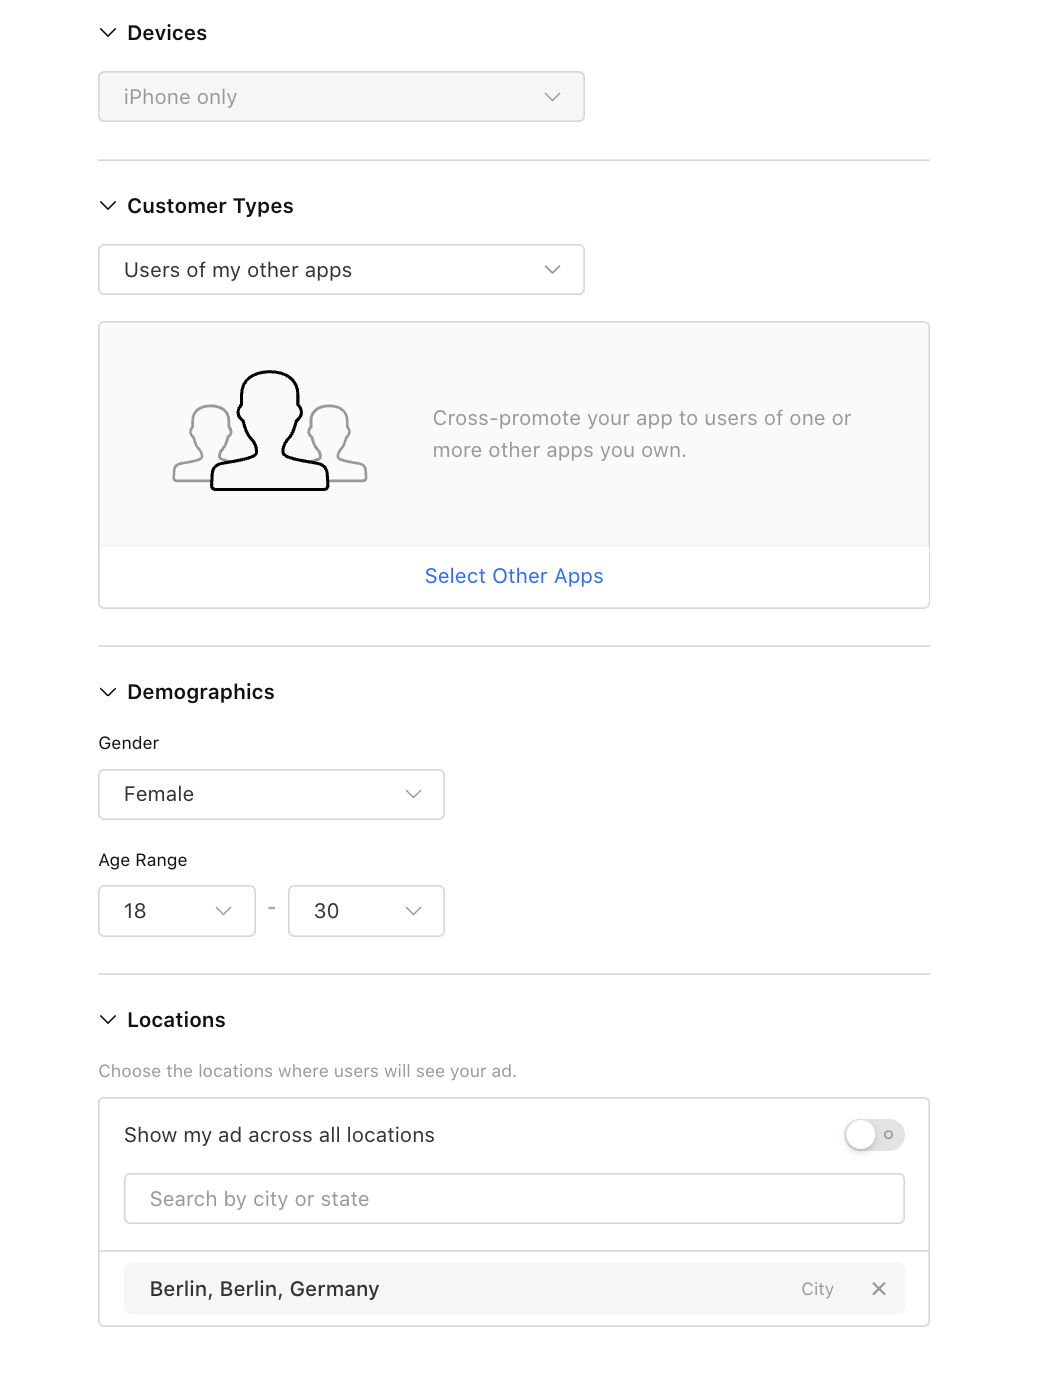Click the Customer Types section heading
1050x1396 pixels.
210,206
